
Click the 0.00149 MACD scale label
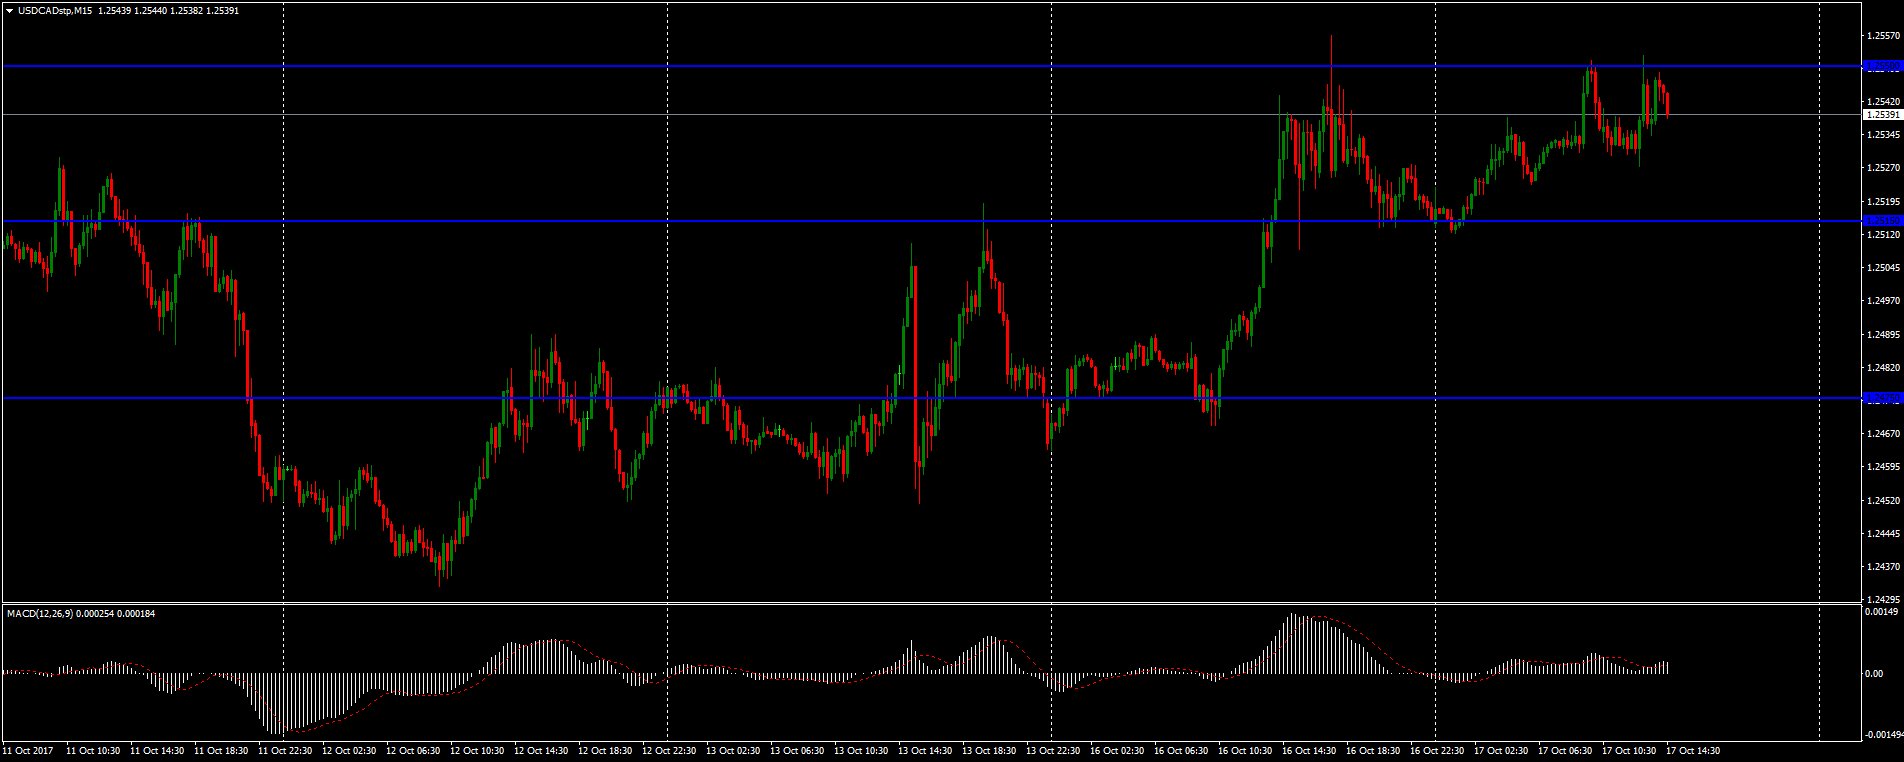1881,611
